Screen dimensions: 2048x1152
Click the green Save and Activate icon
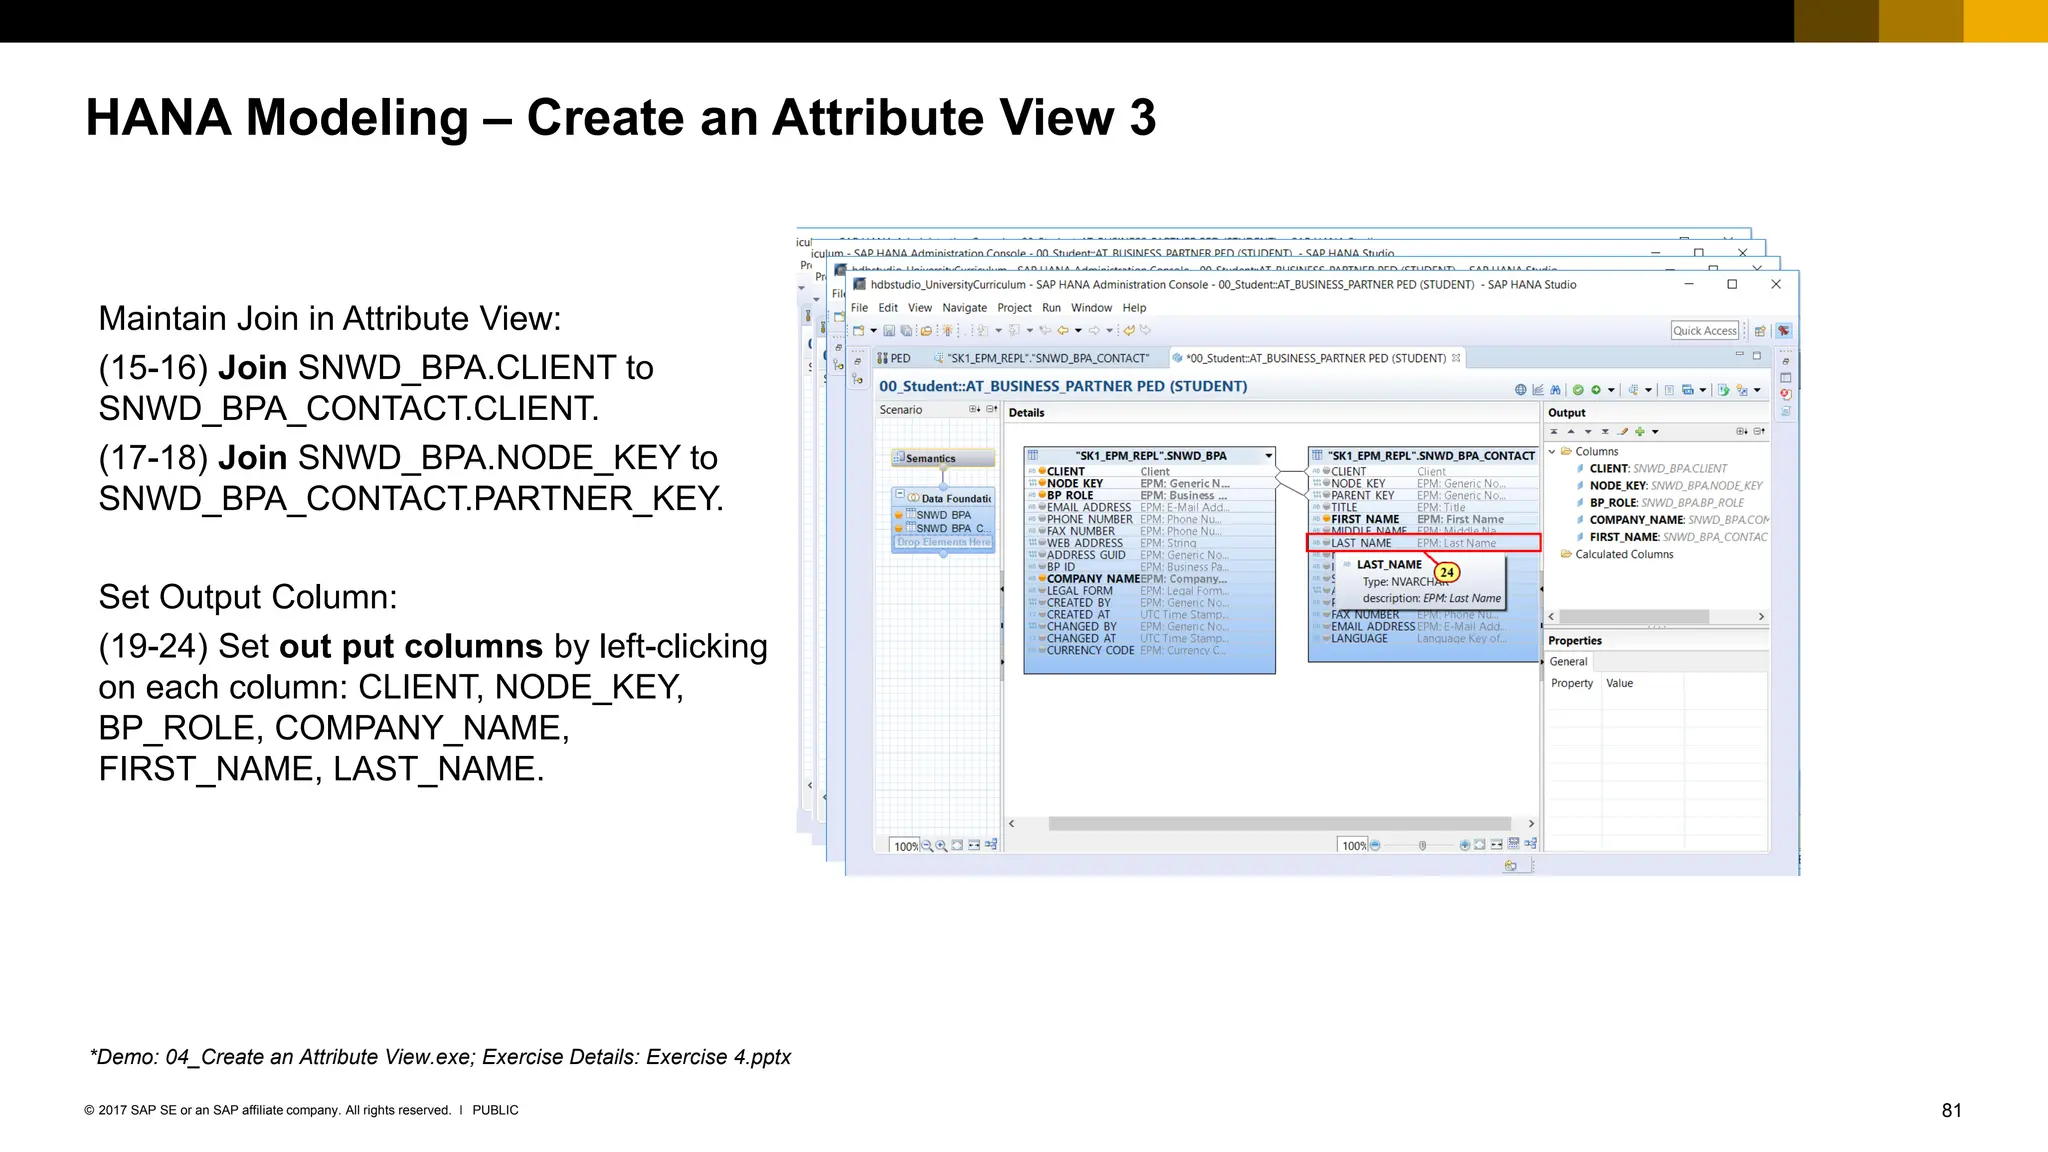click(1596, 390)
